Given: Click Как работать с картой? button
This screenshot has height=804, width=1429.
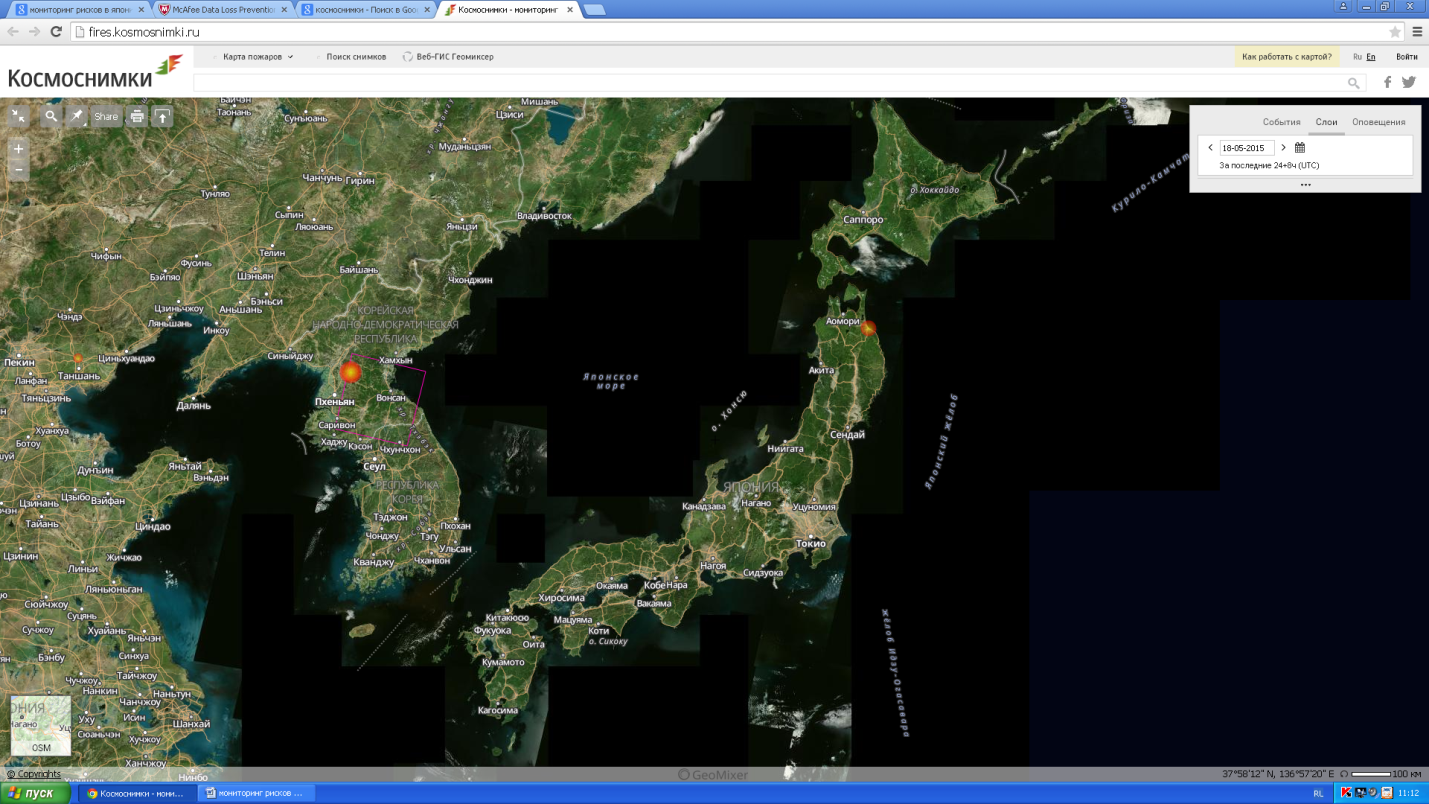Looking at the screenshot, I should [1287, 57].
